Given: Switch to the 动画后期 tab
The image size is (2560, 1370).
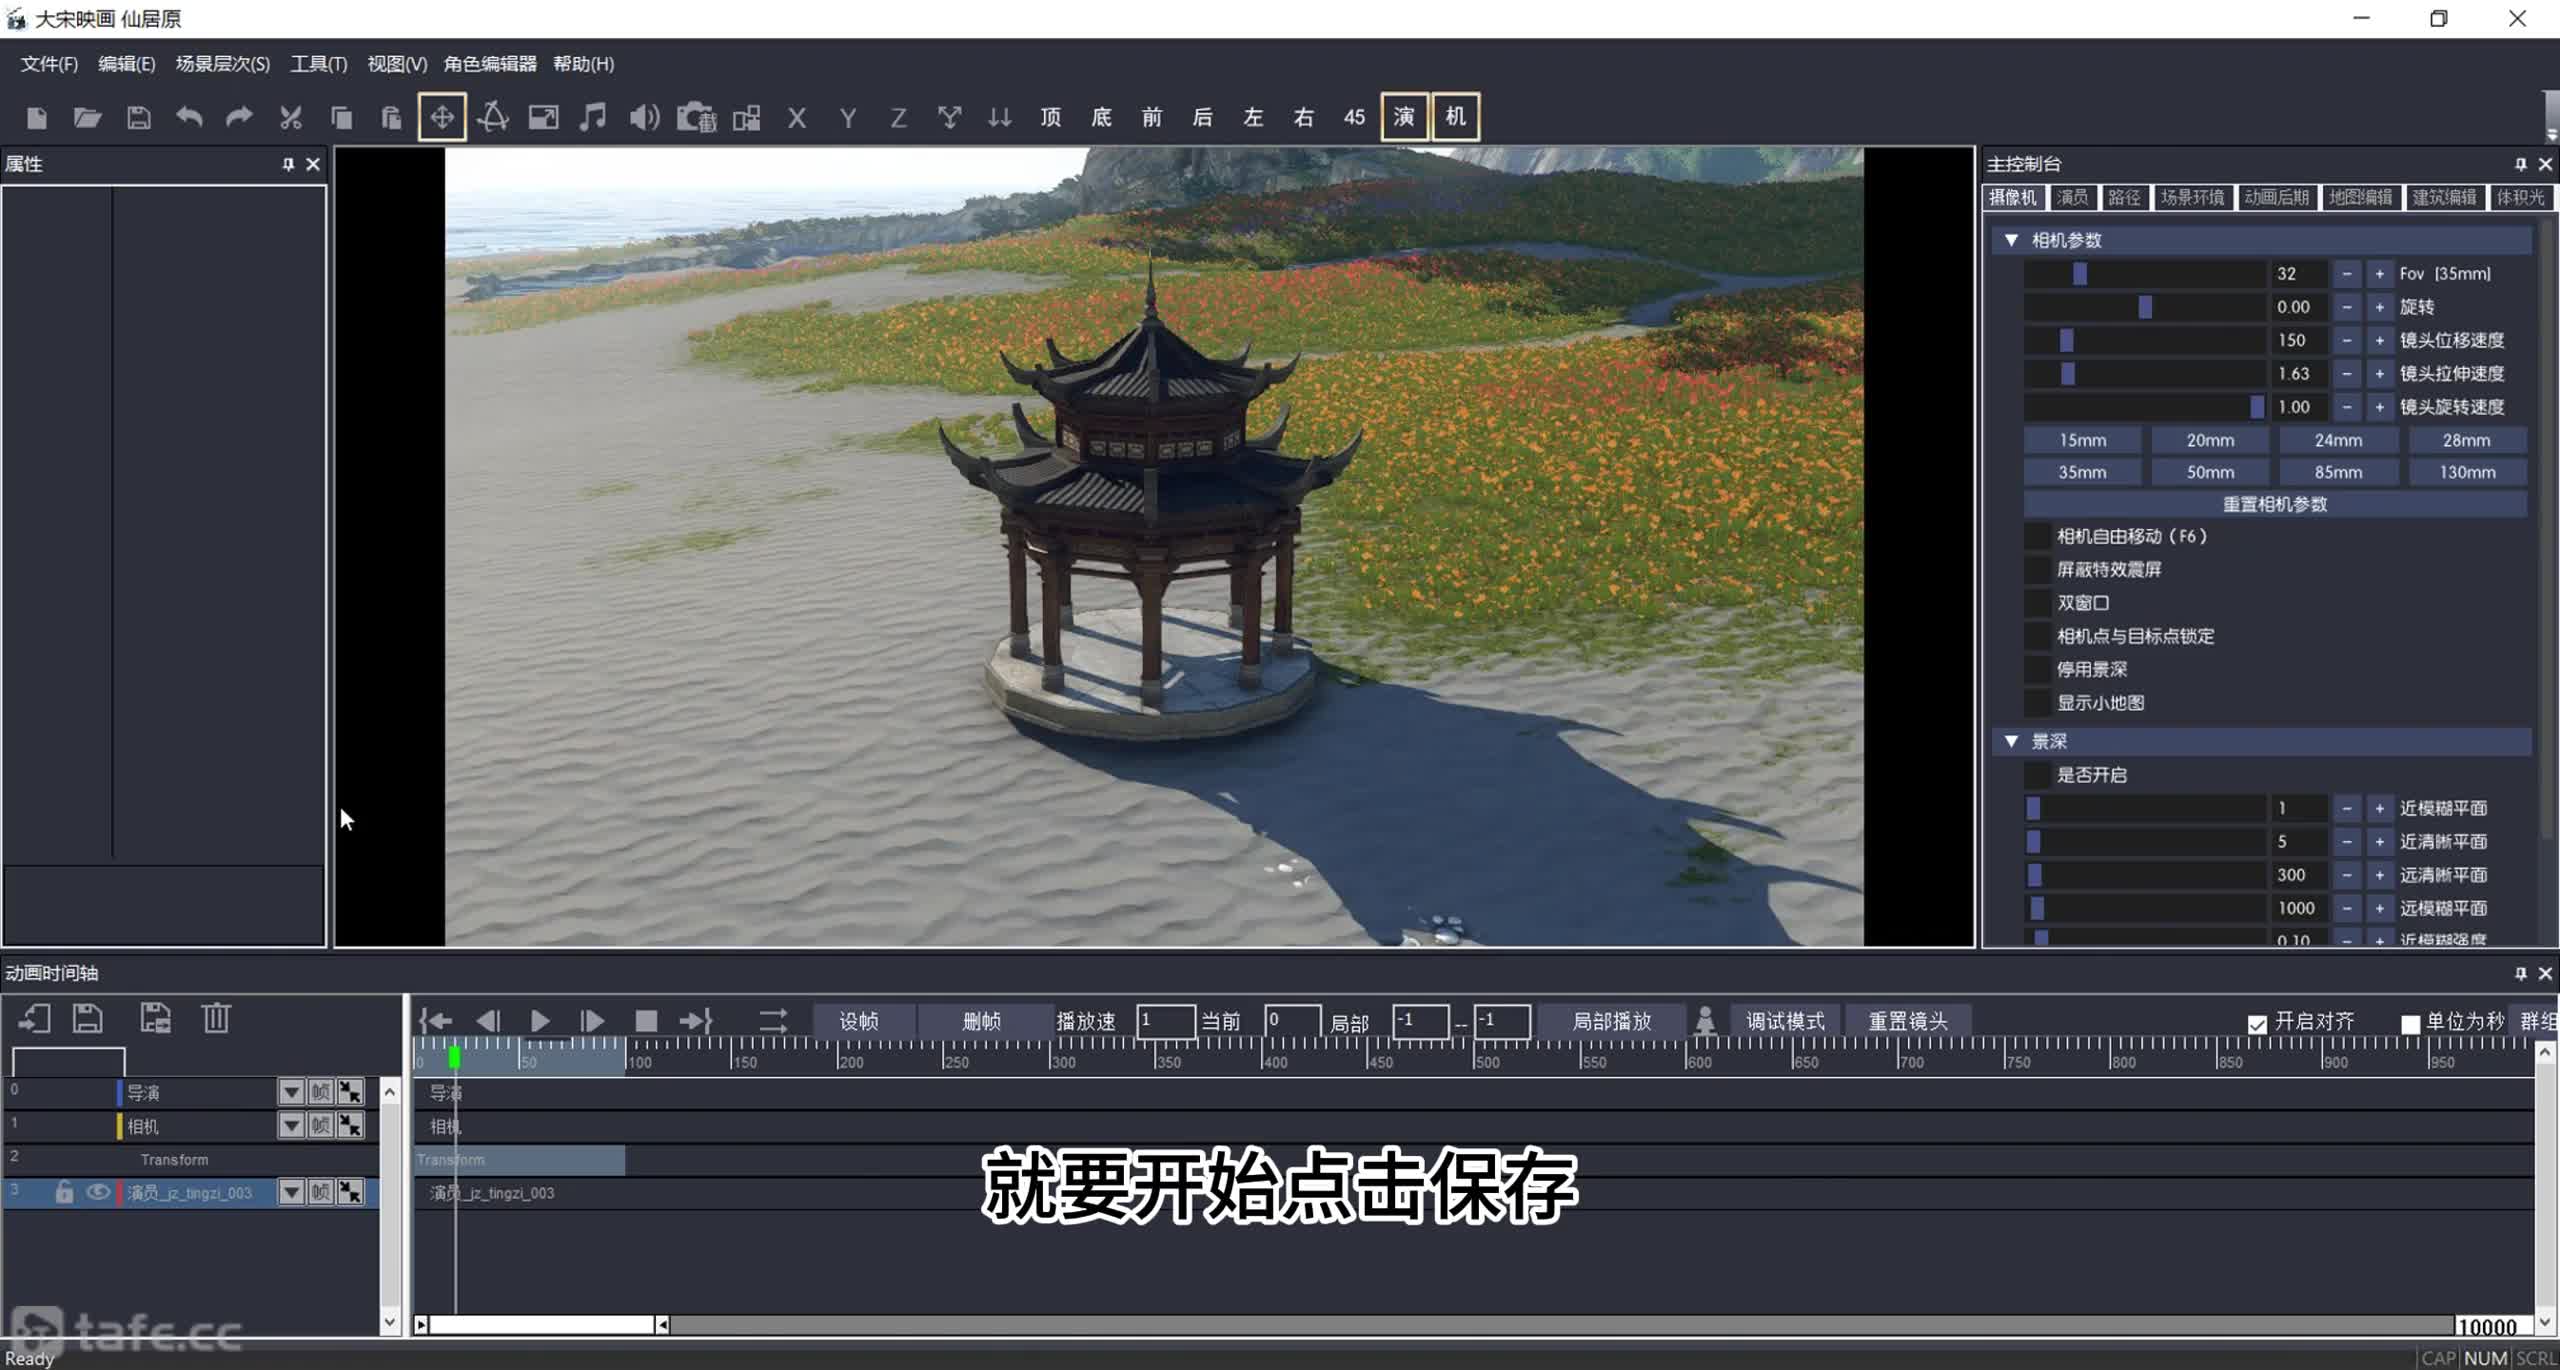Looking at the screenshot, I should click(2276, 197).
